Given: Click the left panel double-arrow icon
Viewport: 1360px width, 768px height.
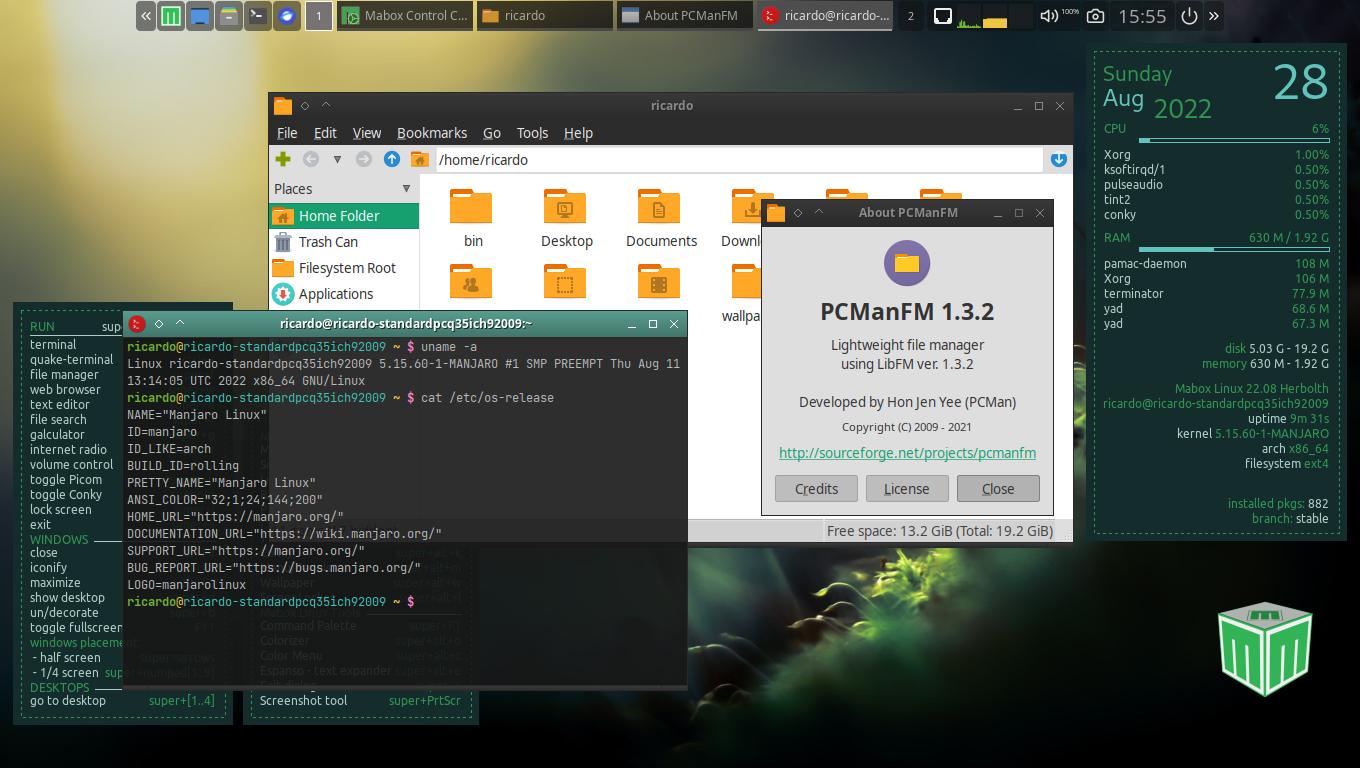Looking at the screenshot, I should coord(146,16).
